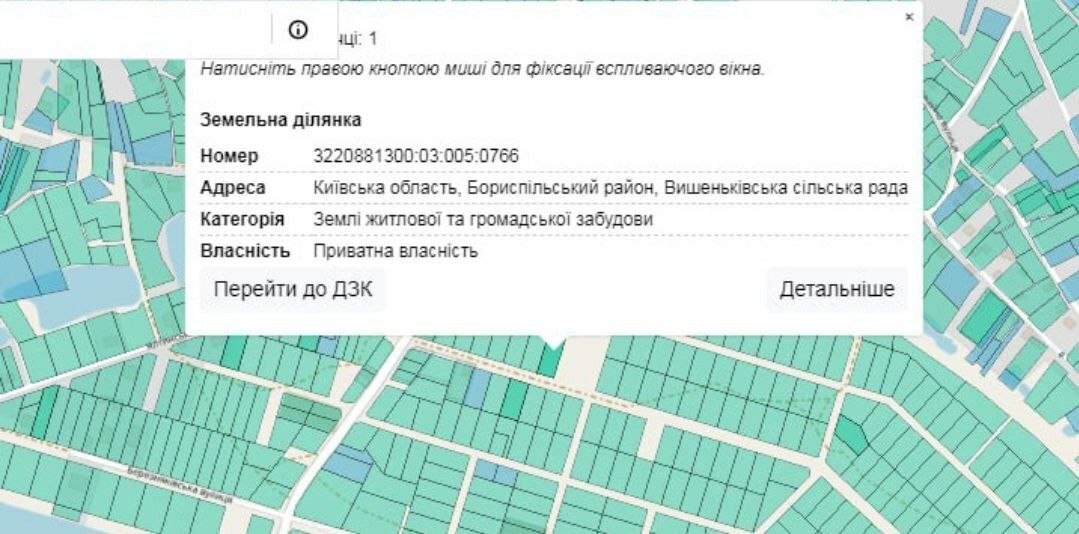The image size is (1079, 534).
Task: Click the 'Категорія' field label
Action: (242, 220)
